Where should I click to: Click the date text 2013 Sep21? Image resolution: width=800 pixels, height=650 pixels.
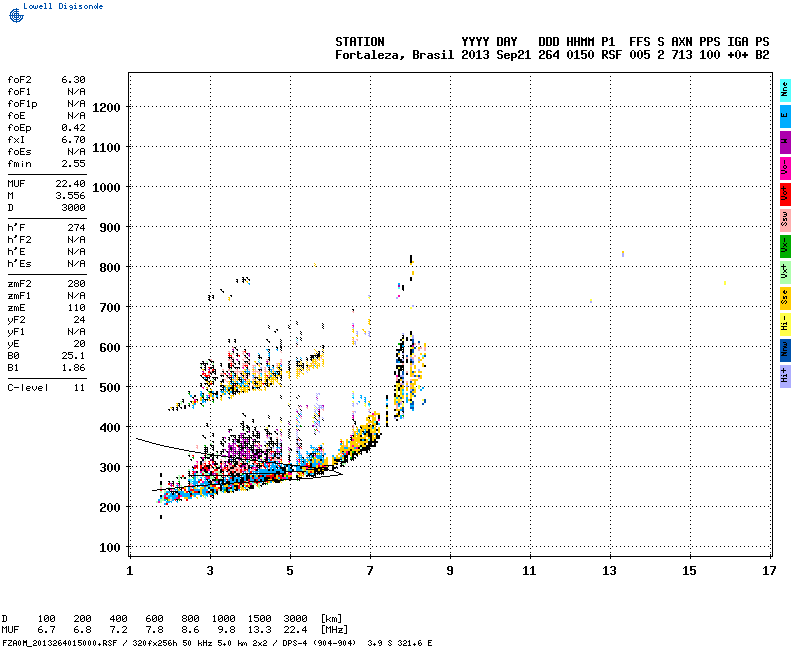(496, 55)
